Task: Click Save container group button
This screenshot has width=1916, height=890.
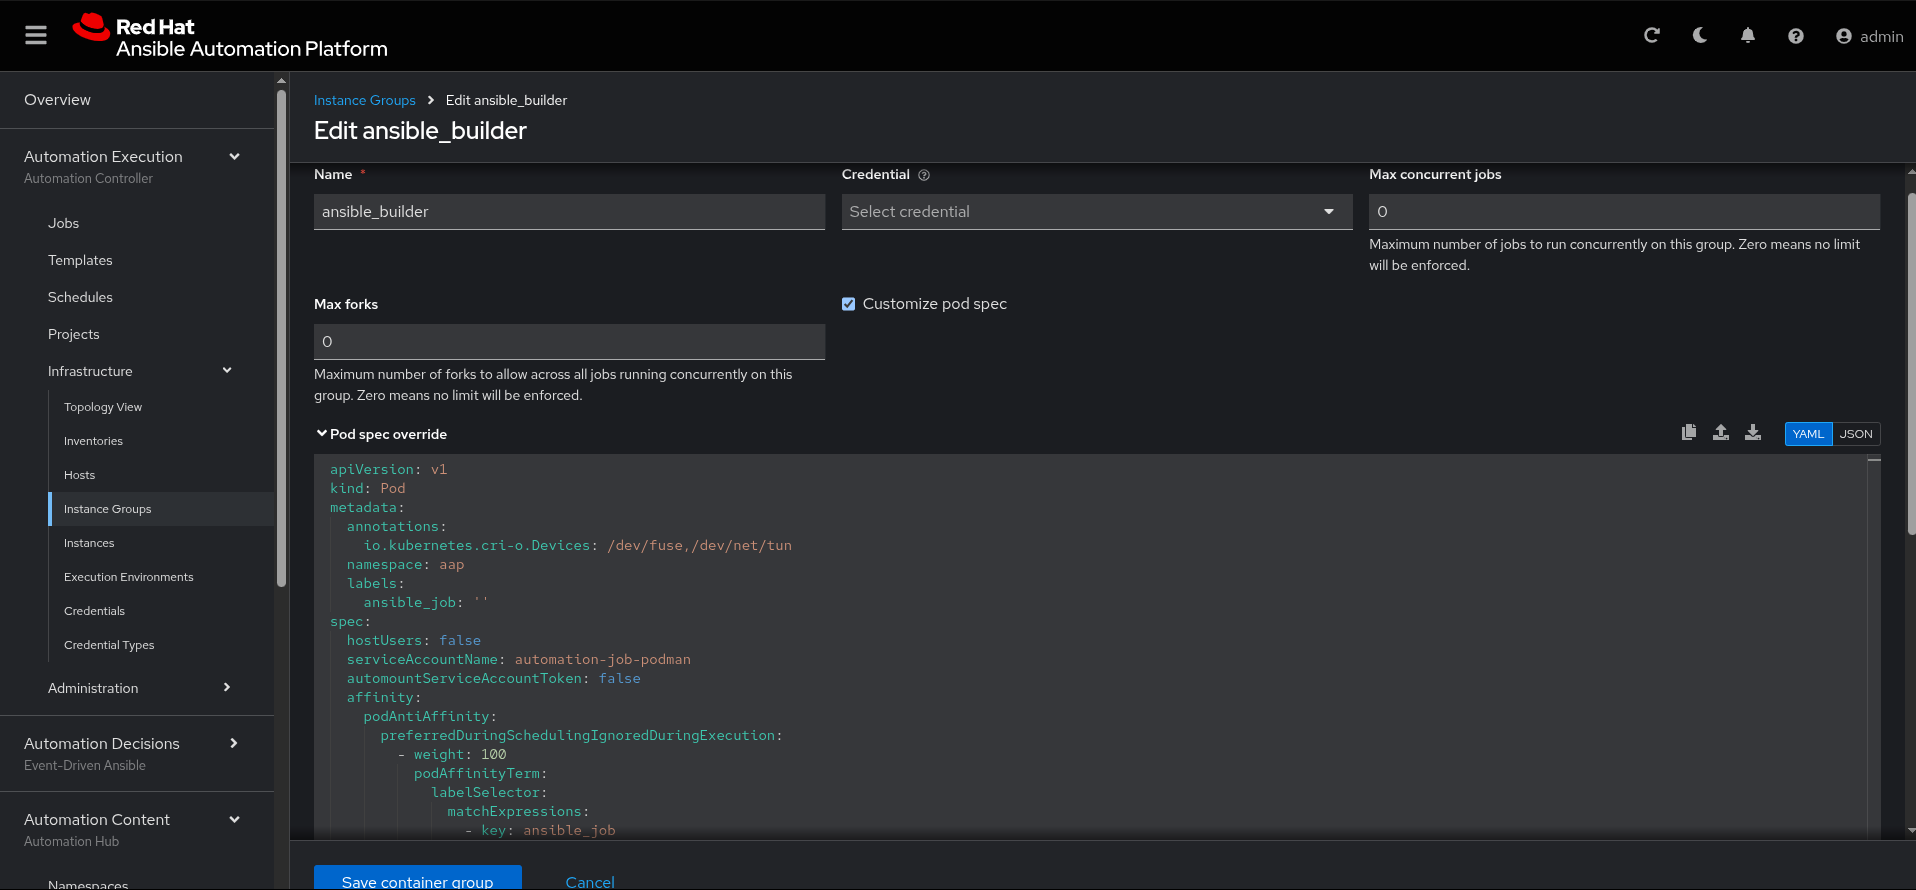Action: [417, 879]
